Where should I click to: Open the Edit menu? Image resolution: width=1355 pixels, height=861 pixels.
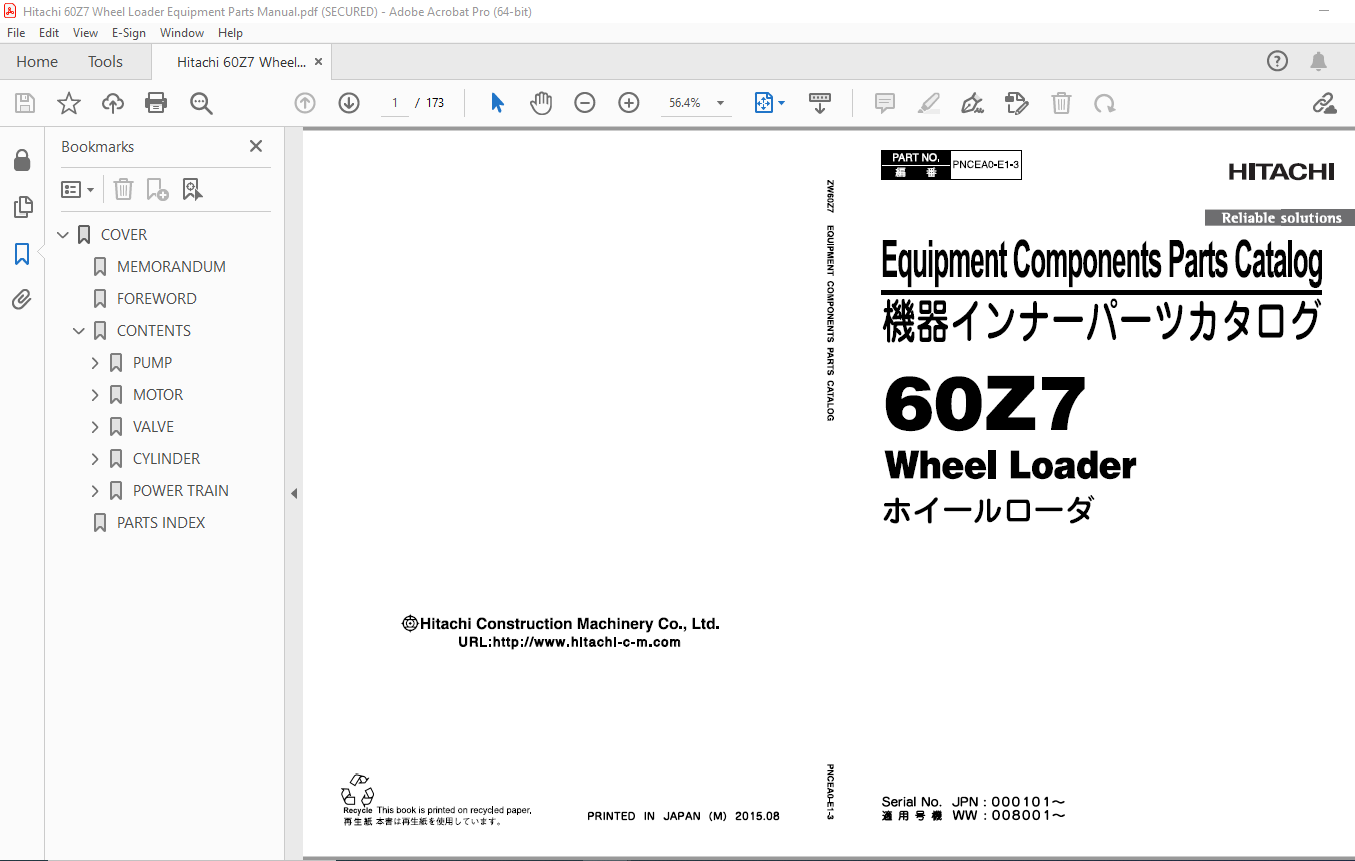click(49, 32)
